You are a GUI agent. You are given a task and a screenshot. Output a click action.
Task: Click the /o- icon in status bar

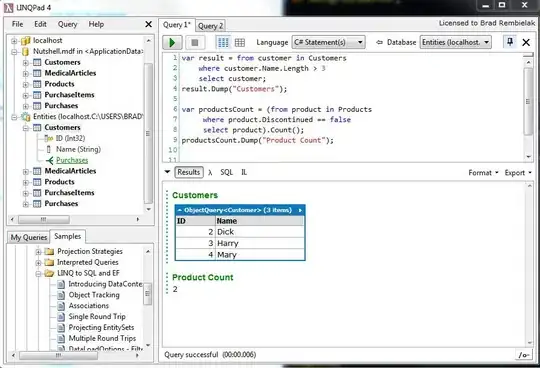coord(523,355)
